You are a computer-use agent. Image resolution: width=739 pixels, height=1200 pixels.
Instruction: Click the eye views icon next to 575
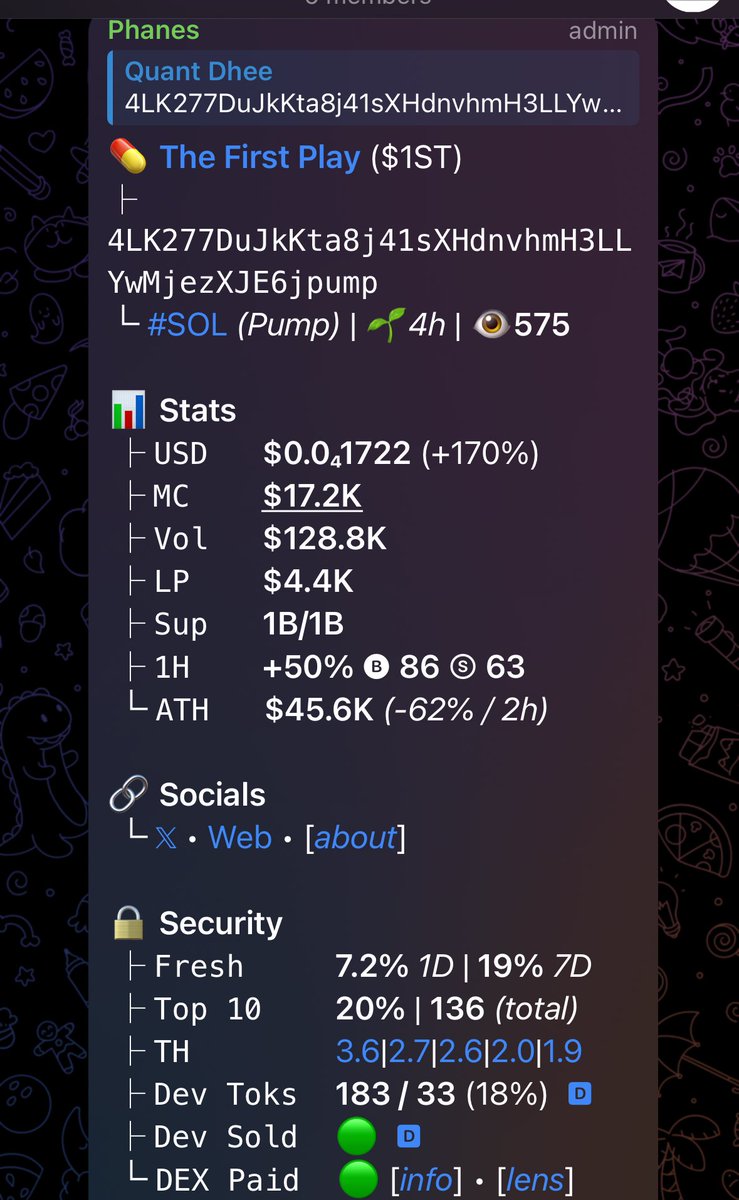(x=490, y=325)
